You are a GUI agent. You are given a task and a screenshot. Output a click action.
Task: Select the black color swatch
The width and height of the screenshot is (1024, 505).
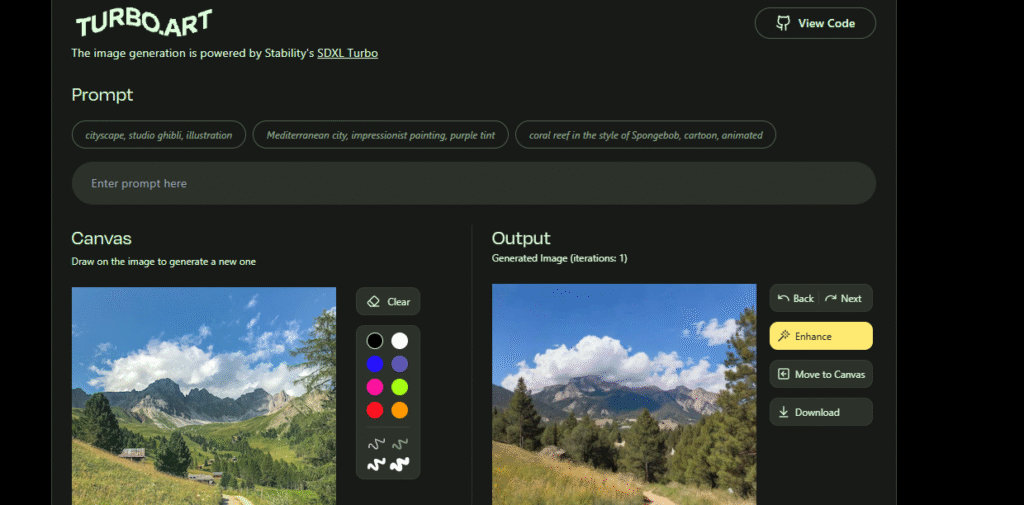(375, 341)
